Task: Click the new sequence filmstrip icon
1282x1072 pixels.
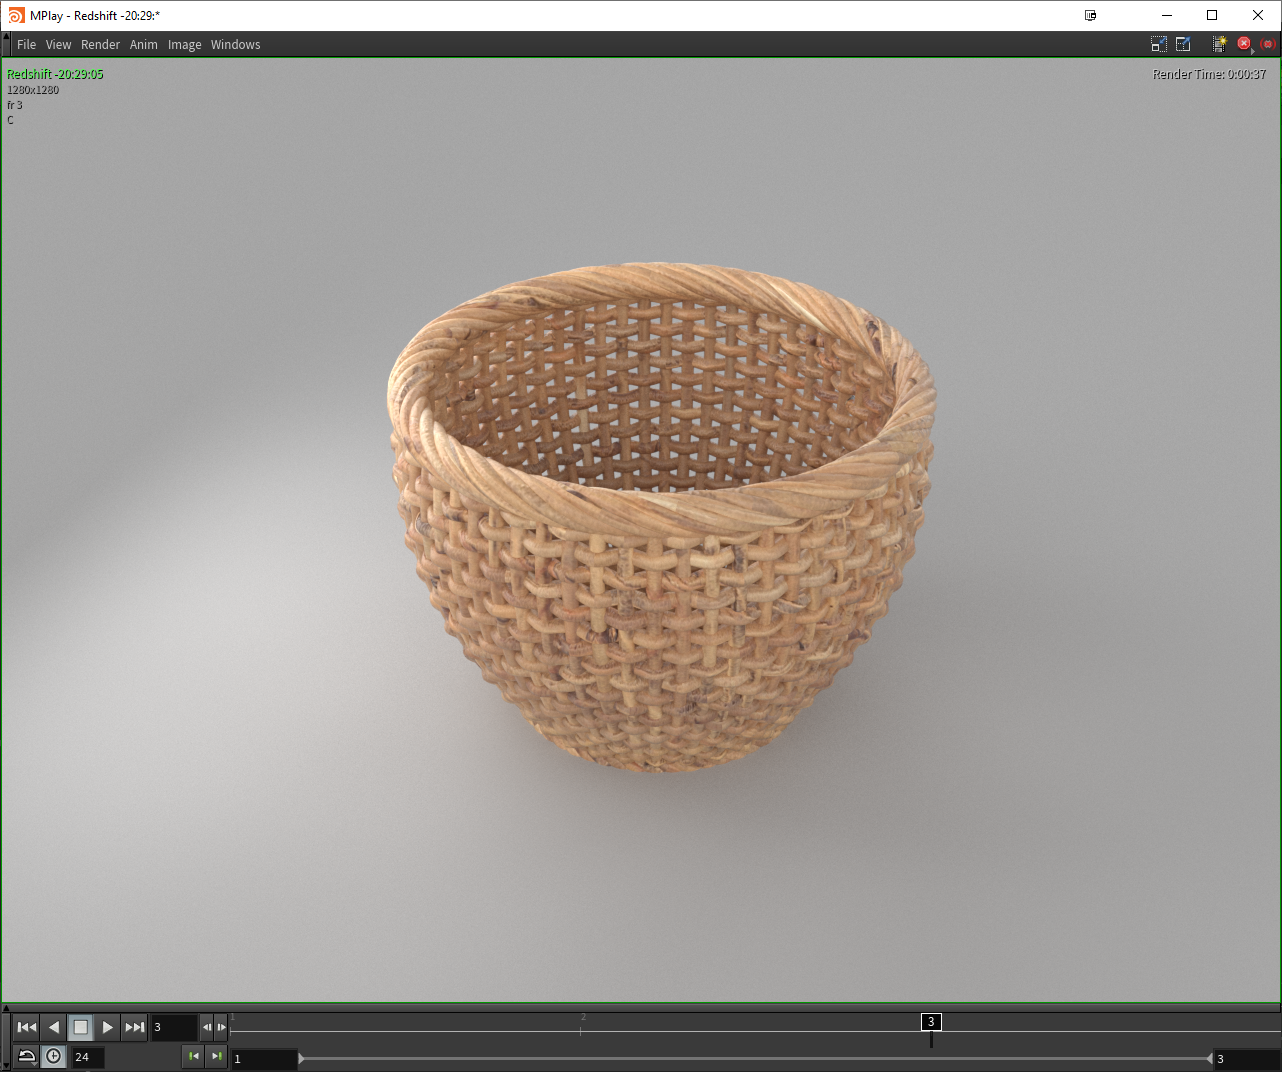Action: coord(1219,44)
